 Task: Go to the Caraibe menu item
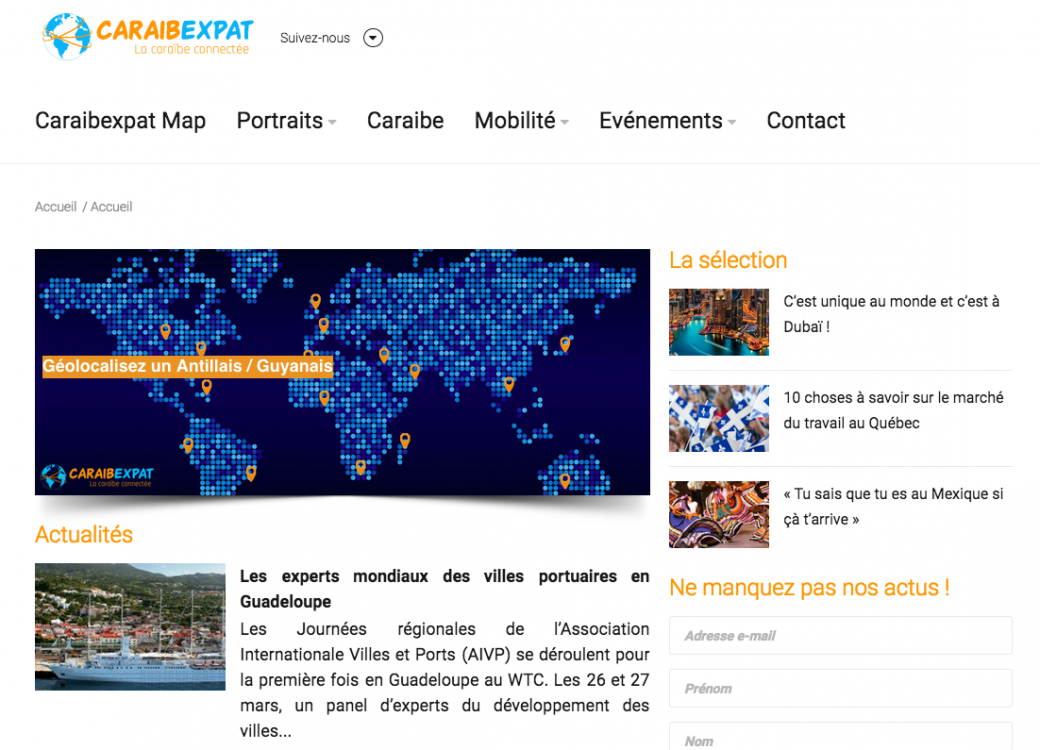(405, 121)
